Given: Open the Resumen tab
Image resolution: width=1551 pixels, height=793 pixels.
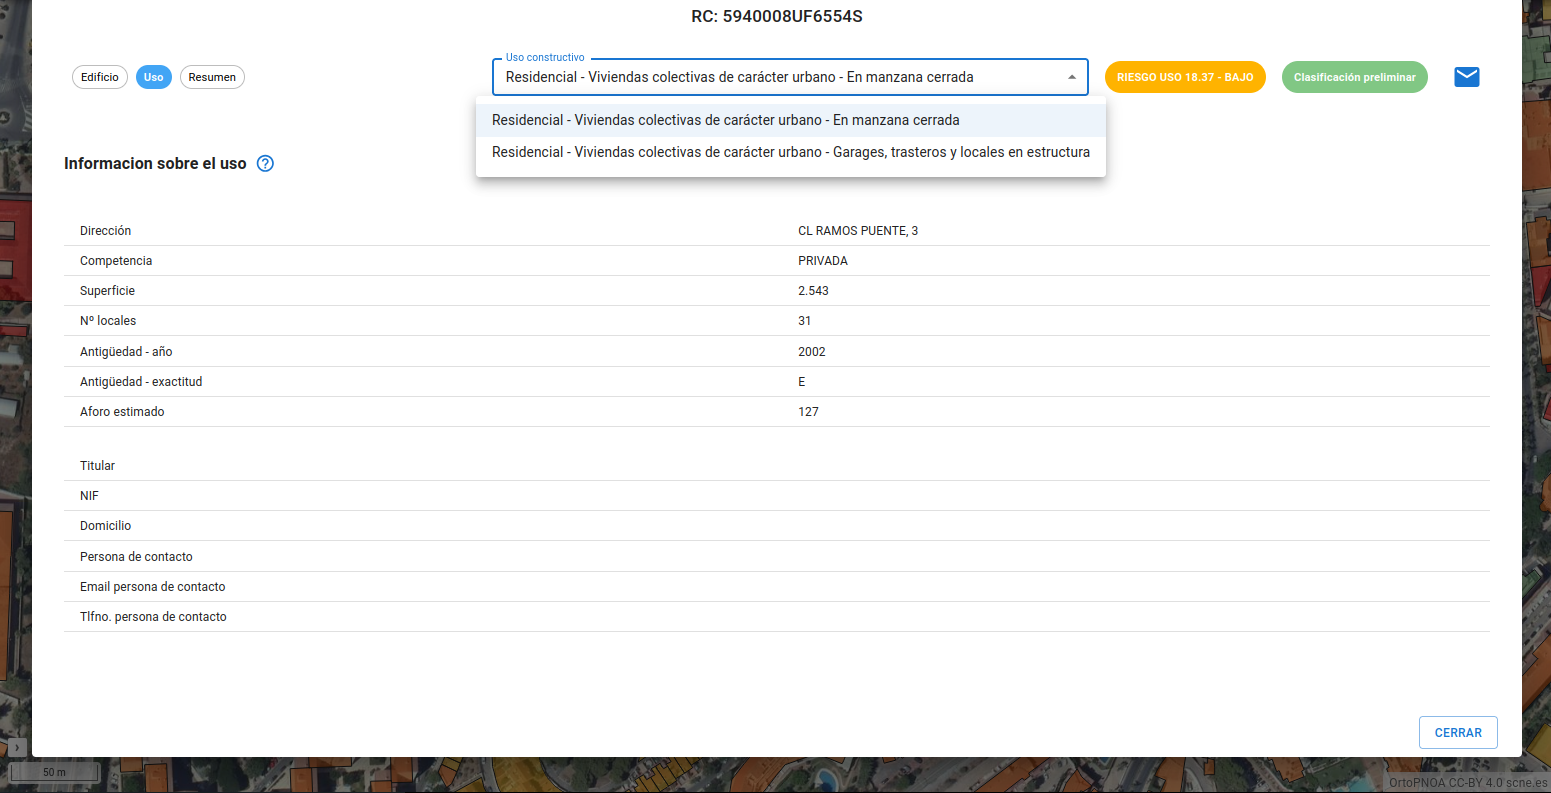Looking at the screenshot, I should (212, 77).
